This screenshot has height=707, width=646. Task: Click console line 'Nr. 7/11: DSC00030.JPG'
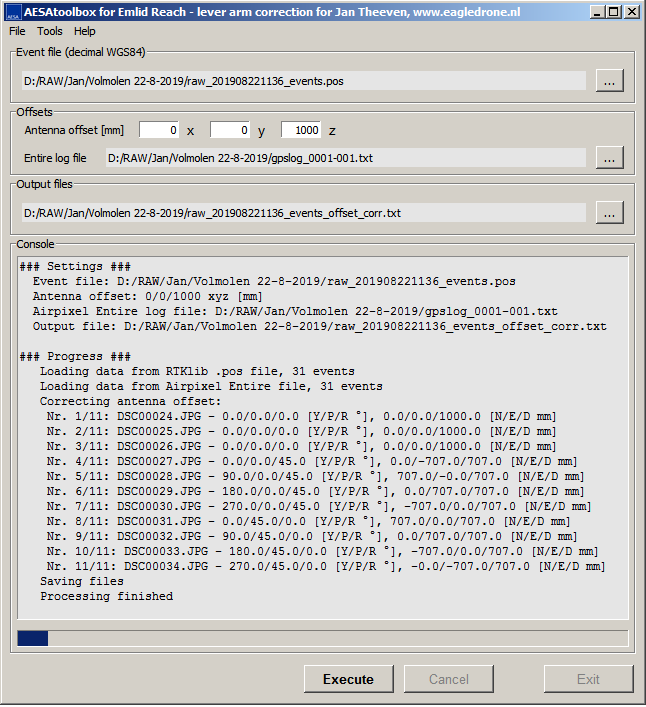(x=319, y=506)
